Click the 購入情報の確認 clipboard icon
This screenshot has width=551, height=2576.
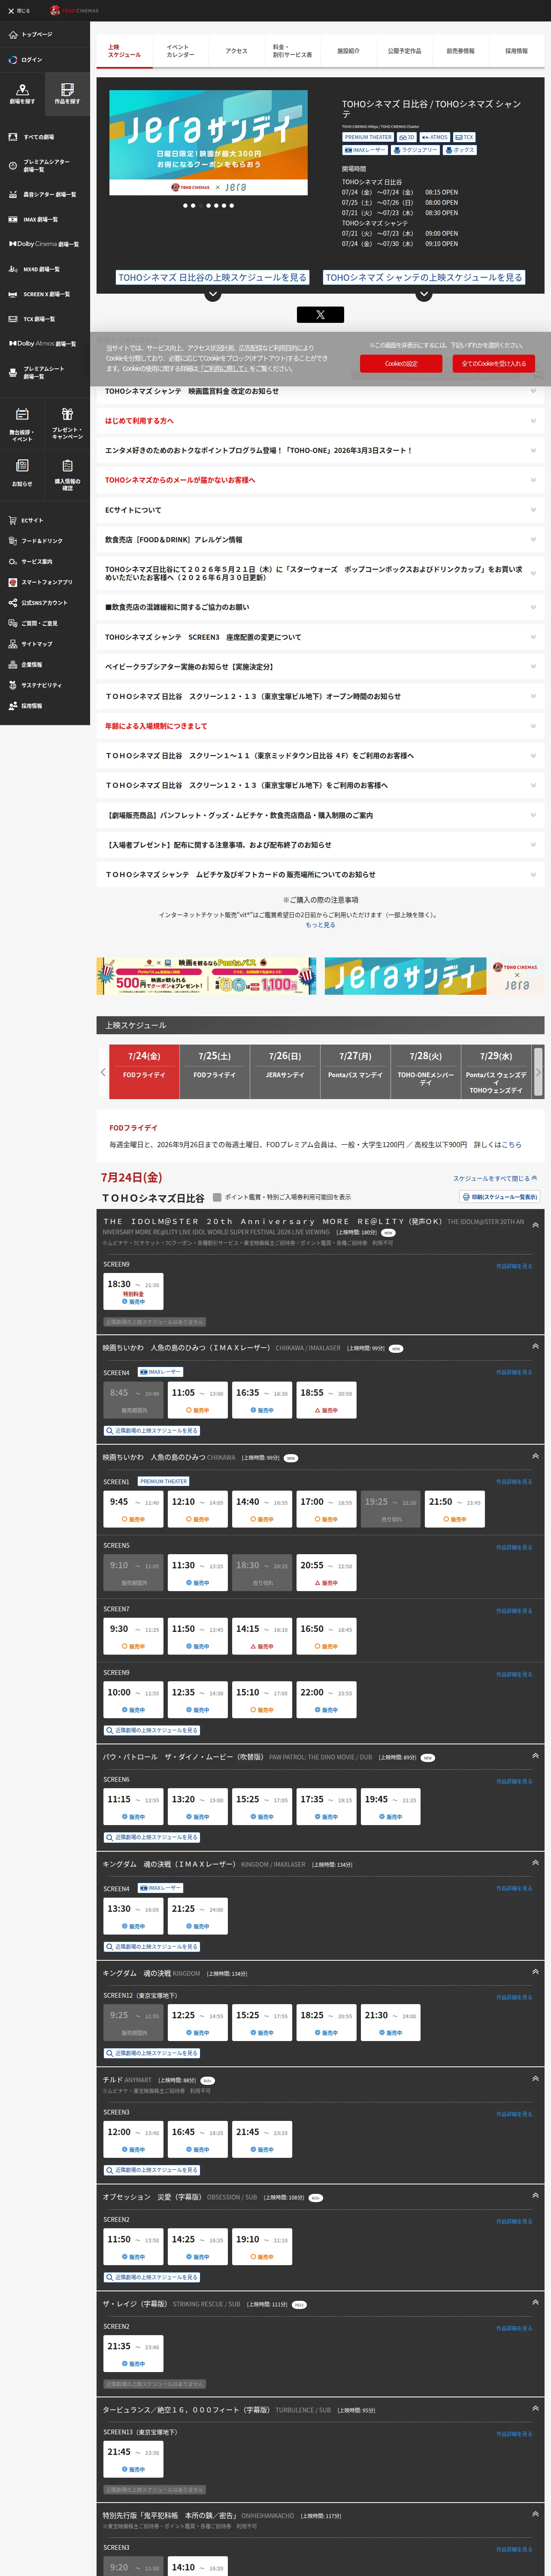point(67,465)
